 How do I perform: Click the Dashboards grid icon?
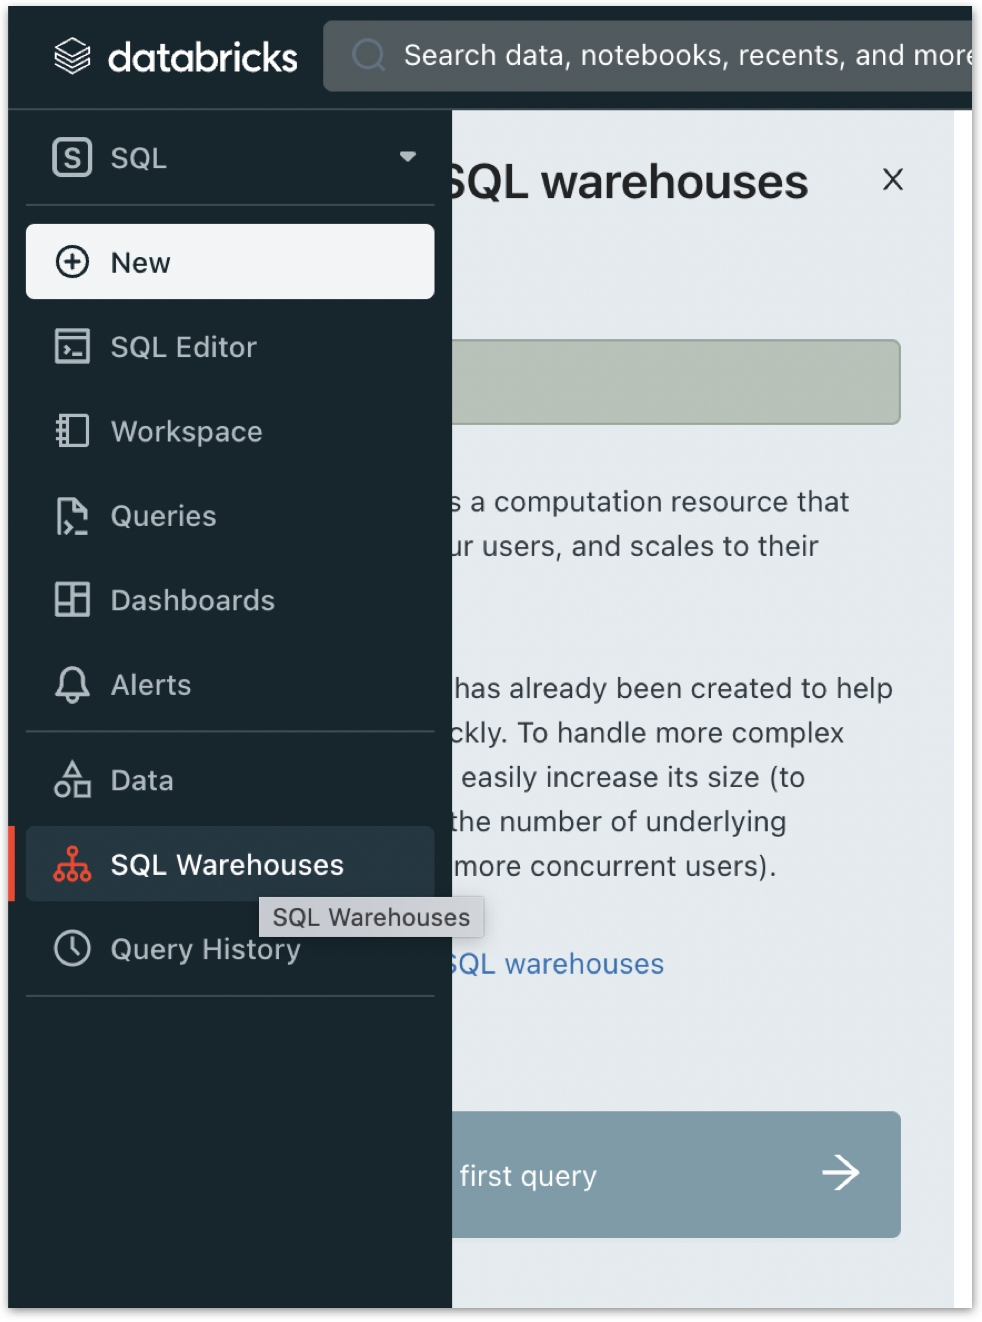[x=72, y=600]
